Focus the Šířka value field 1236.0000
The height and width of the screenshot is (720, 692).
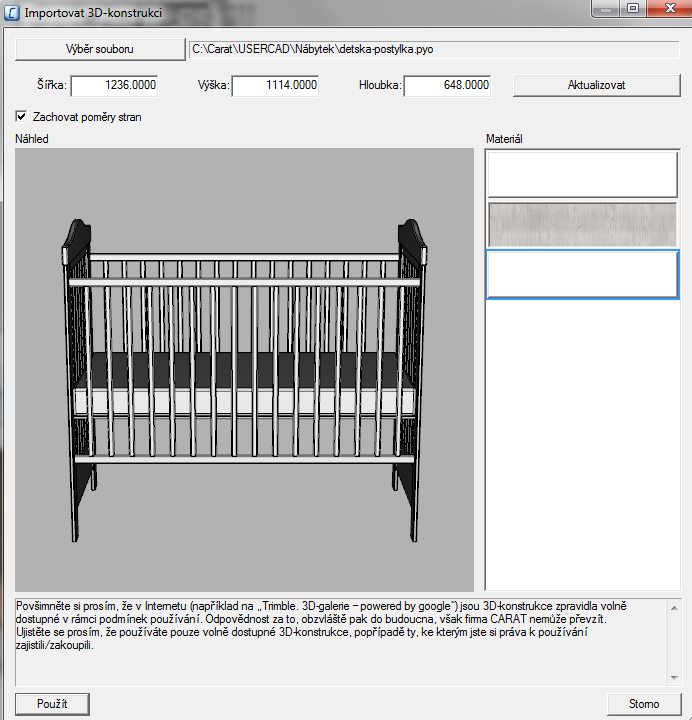point(114,85)
